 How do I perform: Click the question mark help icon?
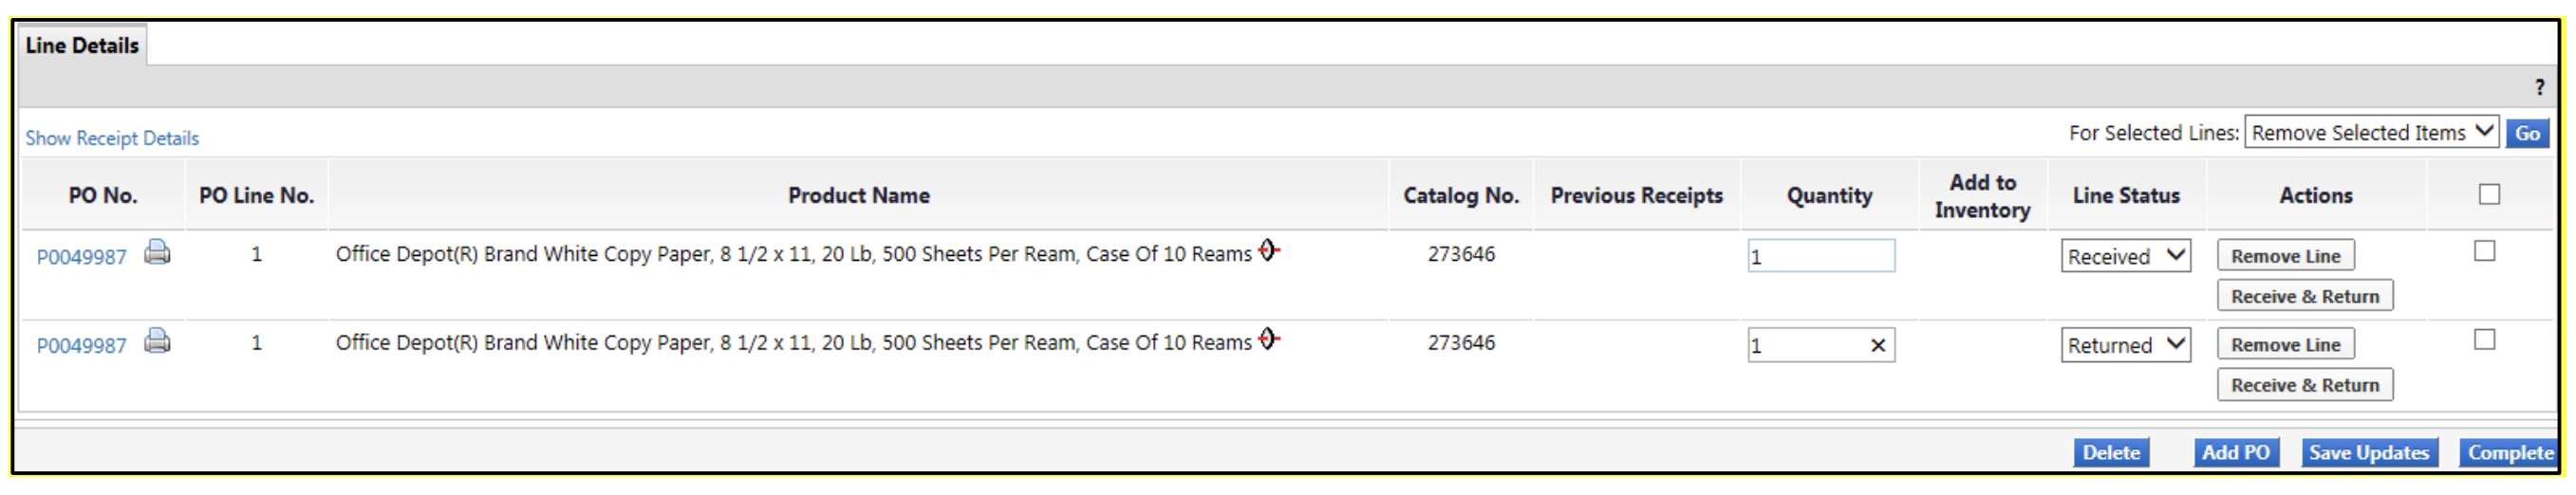[x=2539, y=88]
